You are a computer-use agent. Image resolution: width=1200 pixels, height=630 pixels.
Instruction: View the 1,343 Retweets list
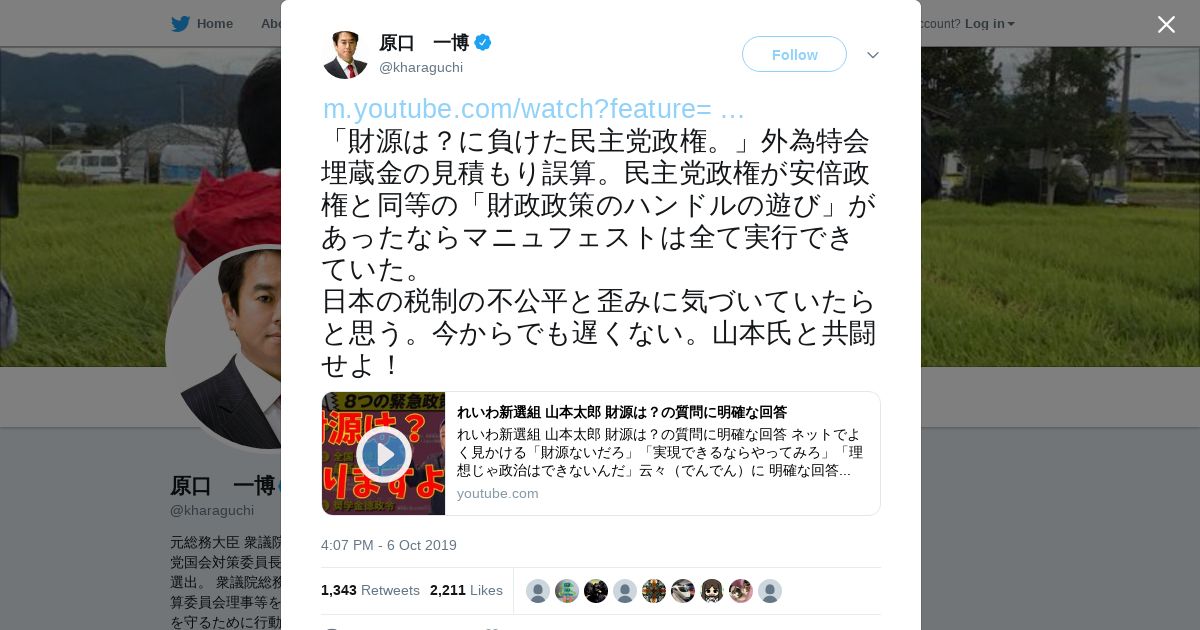370,590
